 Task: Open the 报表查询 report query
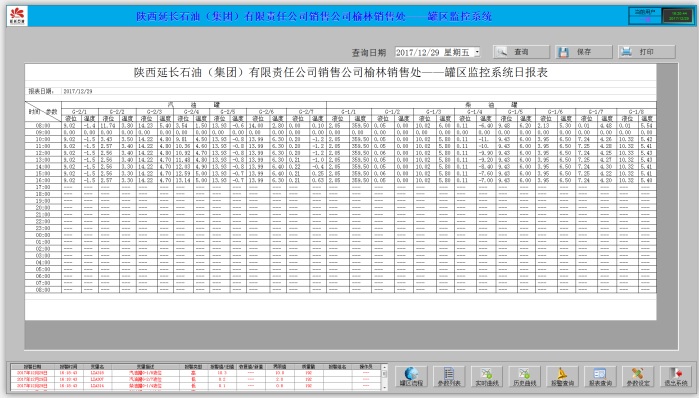600,377
